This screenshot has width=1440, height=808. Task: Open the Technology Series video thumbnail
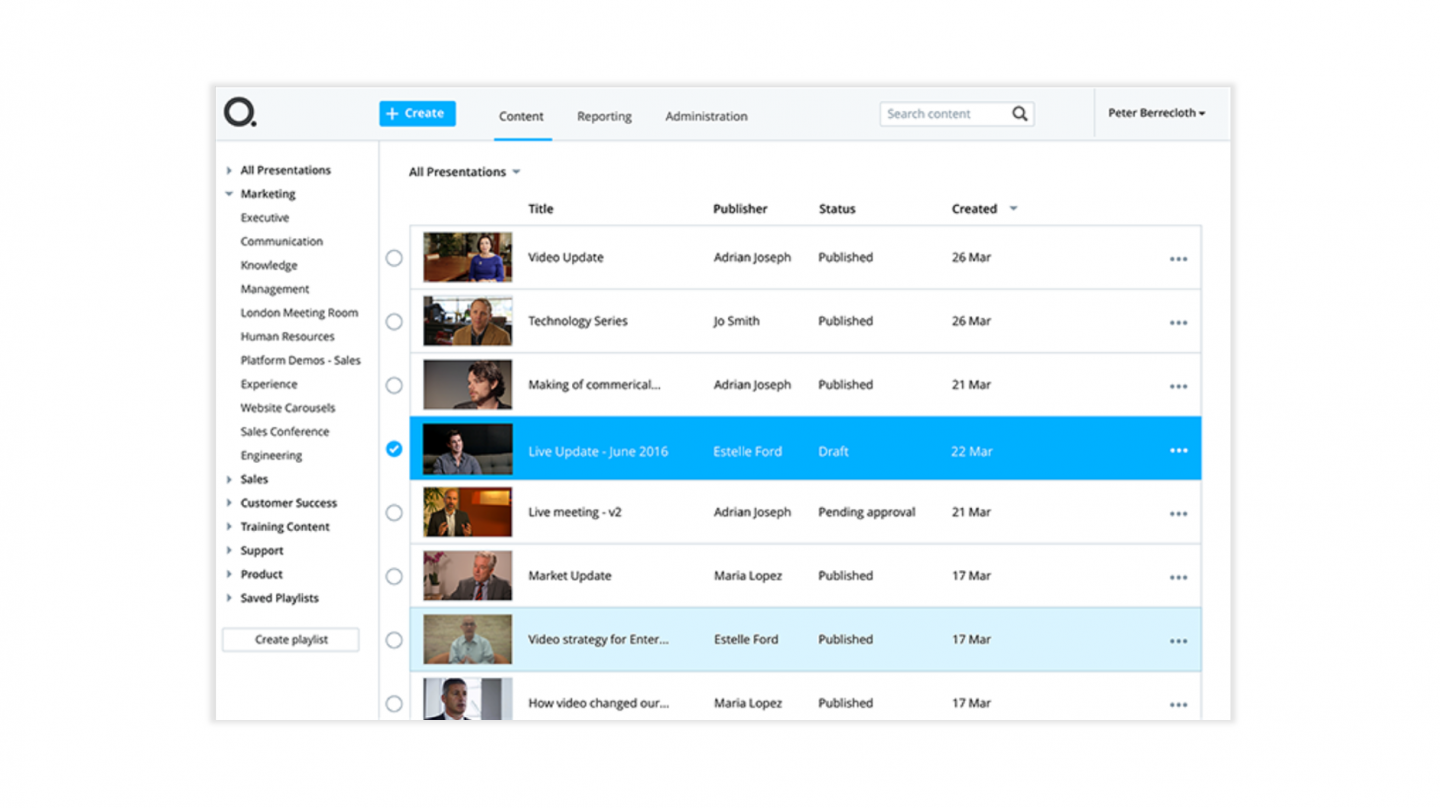[467, 321]
